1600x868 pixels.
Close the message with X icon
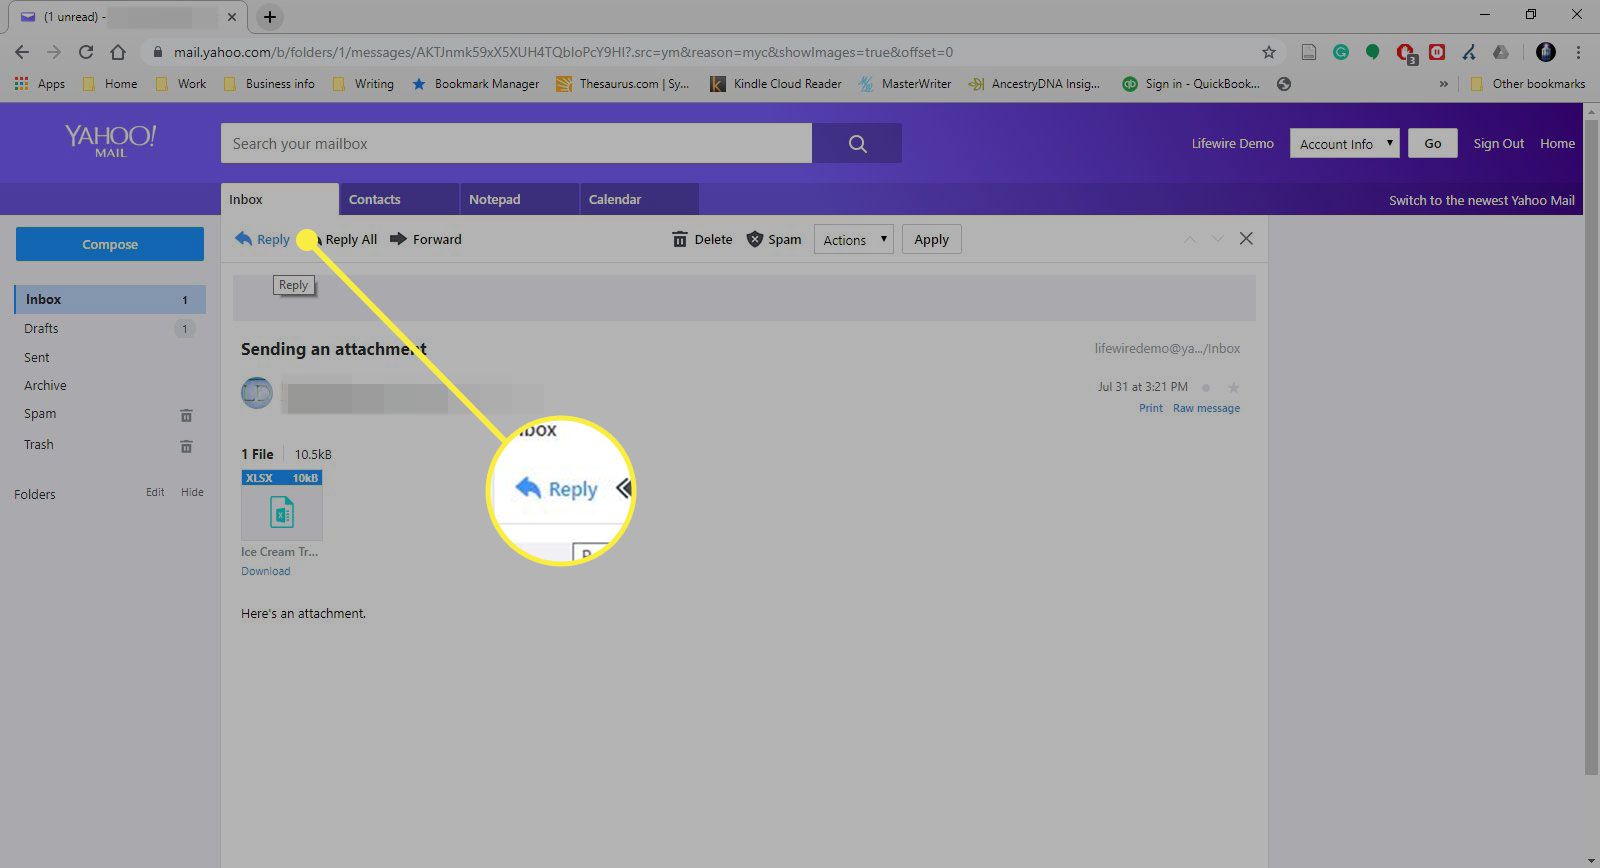pos(1246,238)
